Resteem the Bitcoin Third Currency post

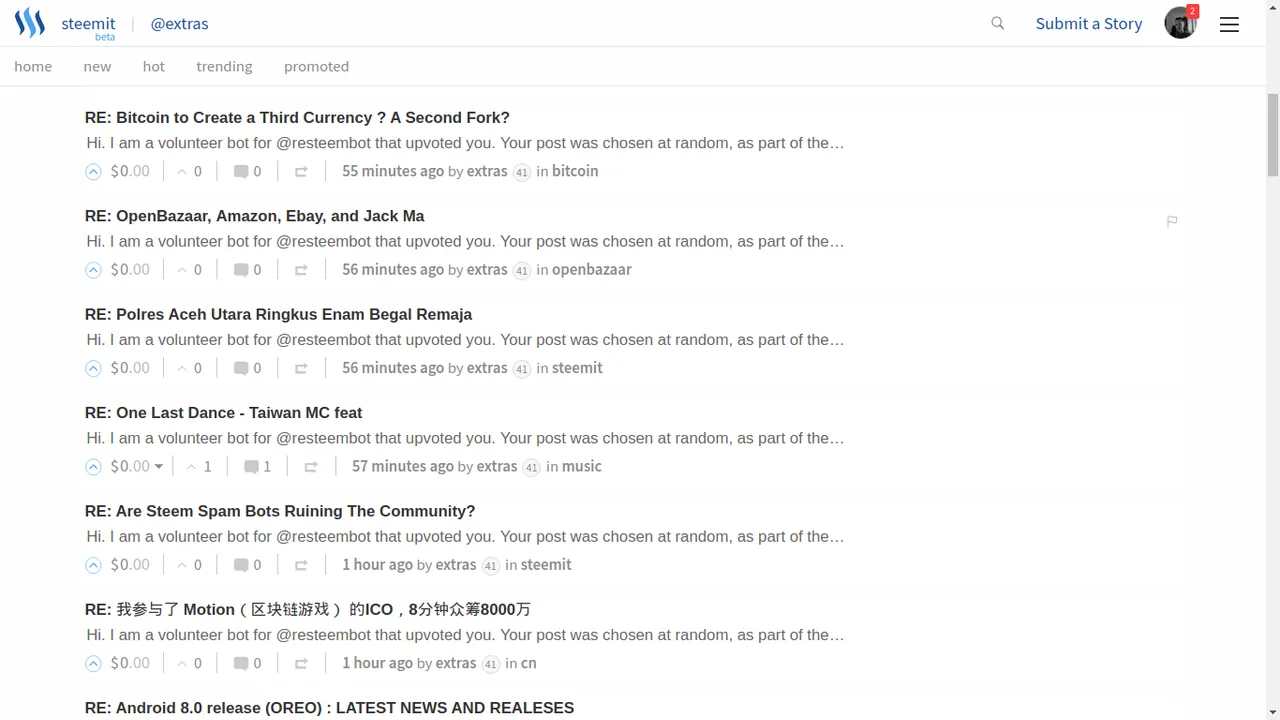pyautogui.click(x=301, y=172)
